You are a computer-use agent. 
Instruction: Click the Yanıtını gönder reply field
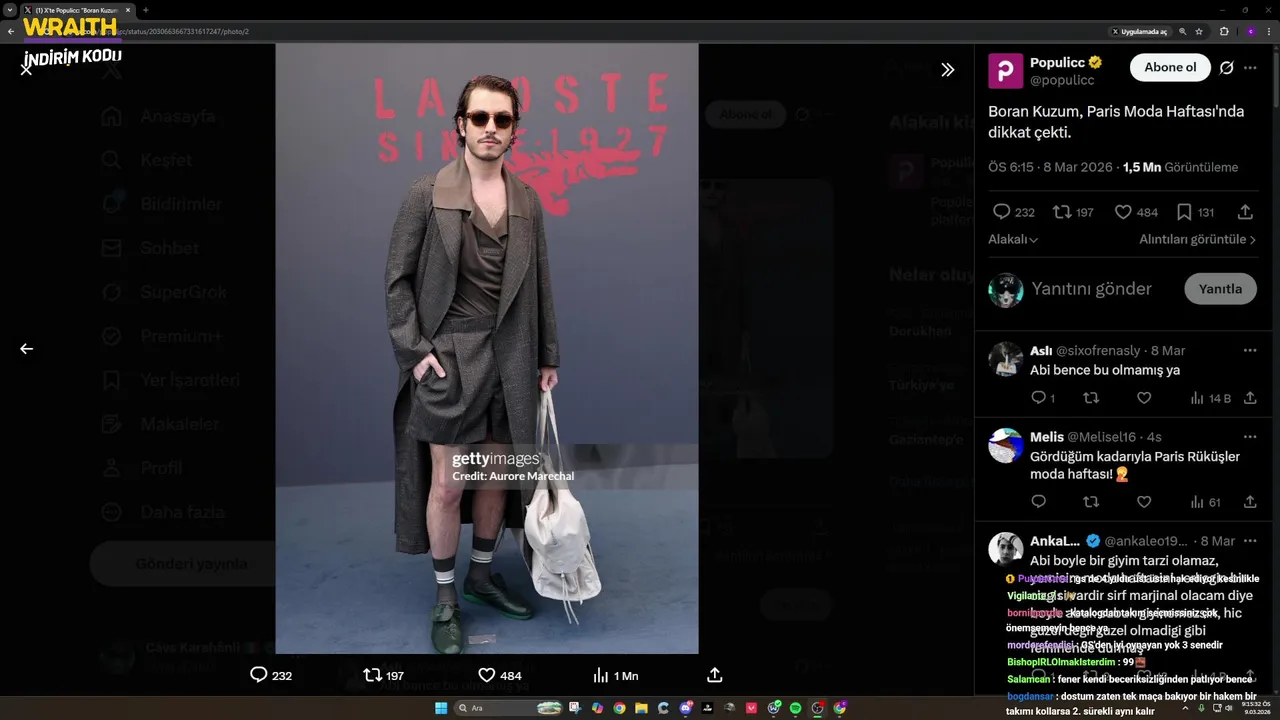click(x=1091, y=289)
